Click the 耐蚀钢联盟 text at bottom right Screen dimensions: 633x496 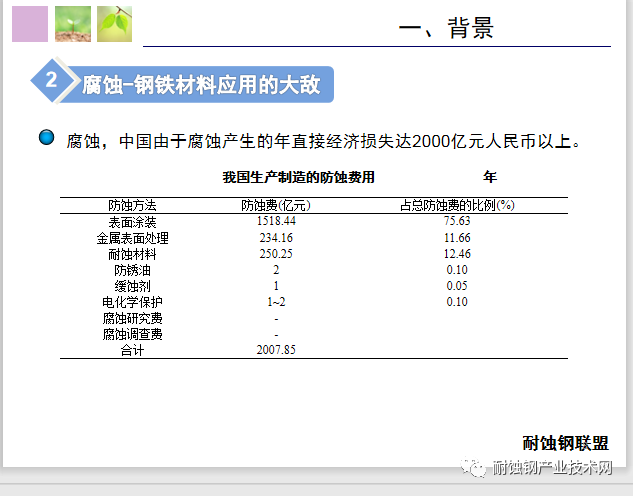(x=565, y=443)
